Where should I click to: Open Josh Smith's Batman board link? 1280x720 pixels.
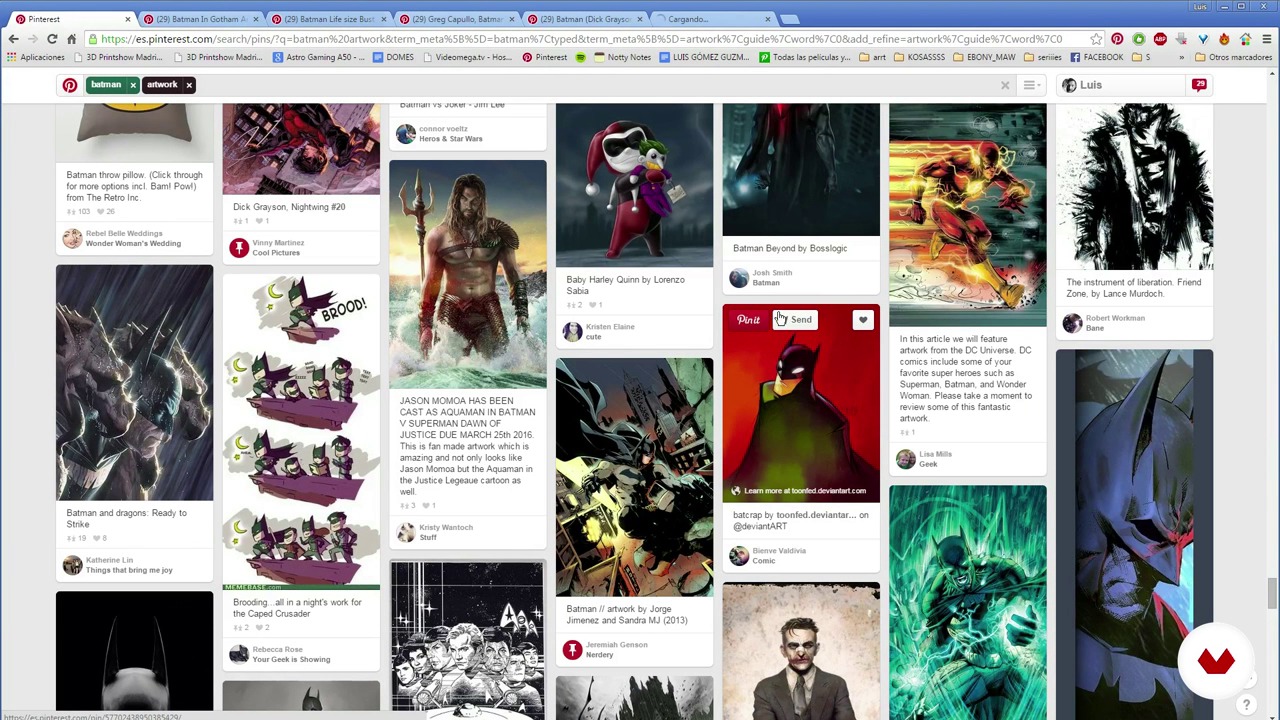point(766,283)
